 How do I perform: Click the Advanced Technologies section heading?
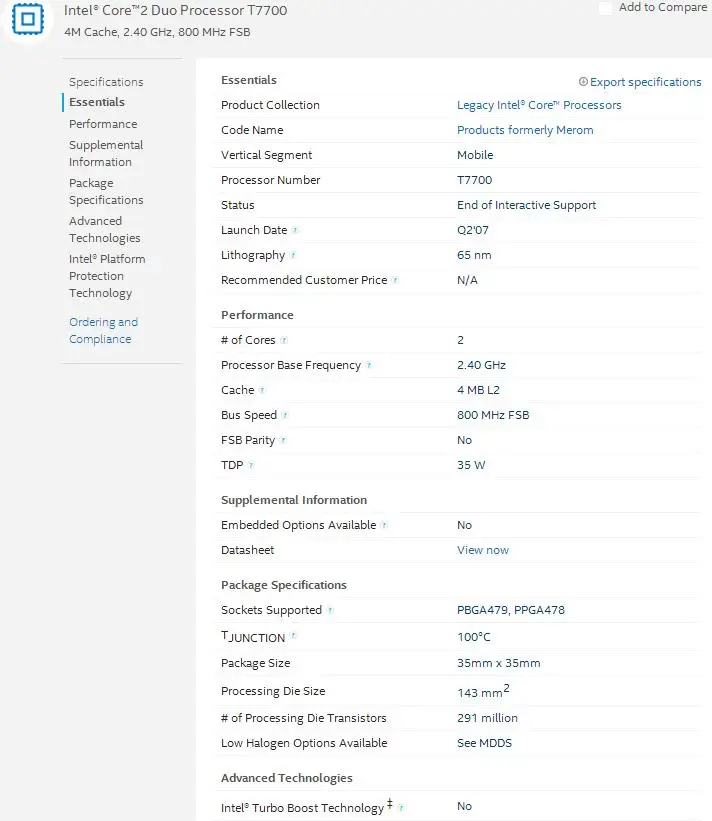[286, 779]
